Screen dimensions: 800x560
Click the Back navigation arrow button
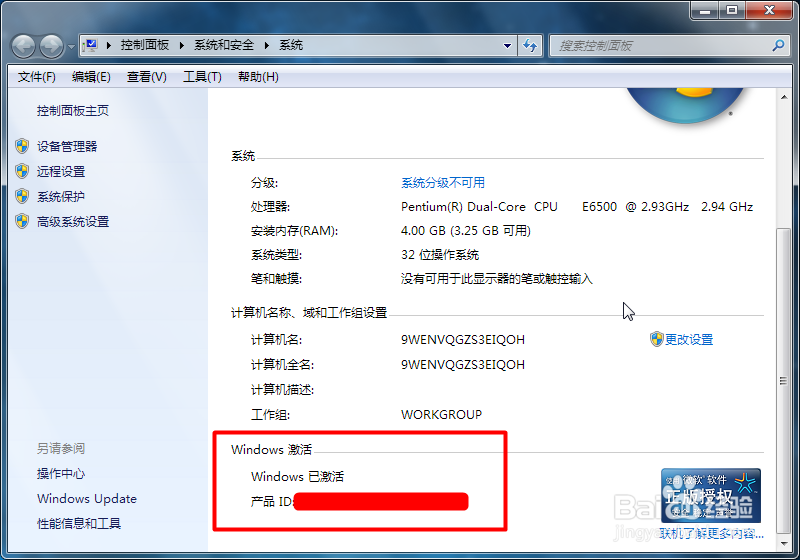(x=23, y=46)
